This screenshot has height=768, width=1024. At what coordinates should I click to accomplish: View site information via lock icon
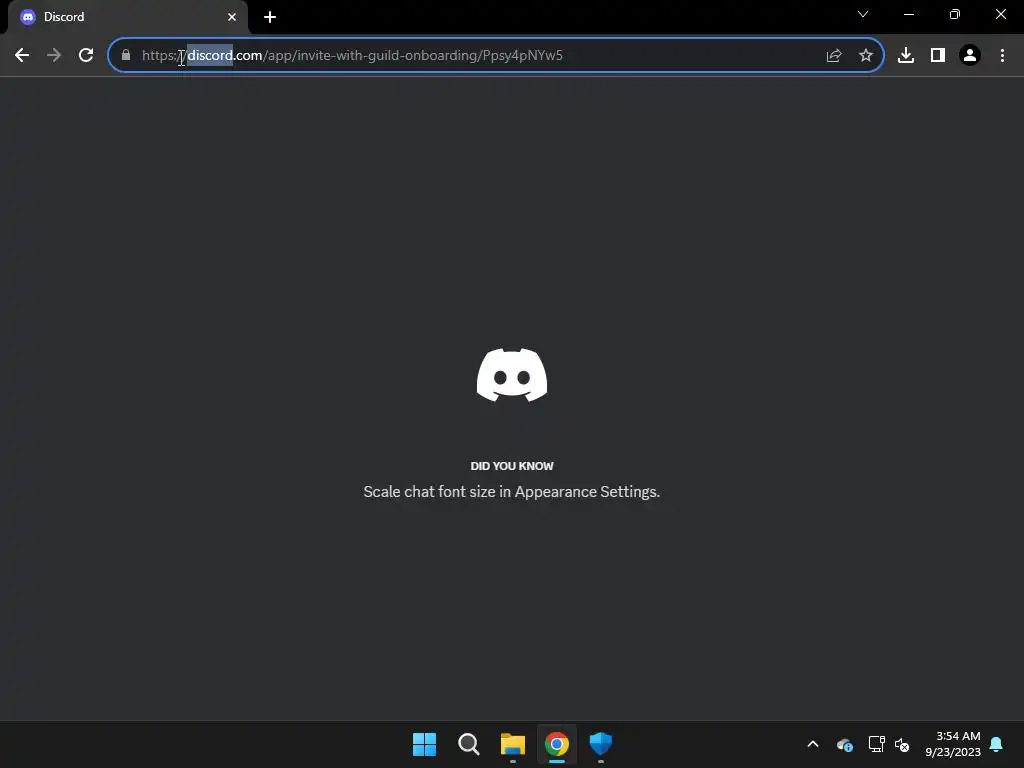126,56
